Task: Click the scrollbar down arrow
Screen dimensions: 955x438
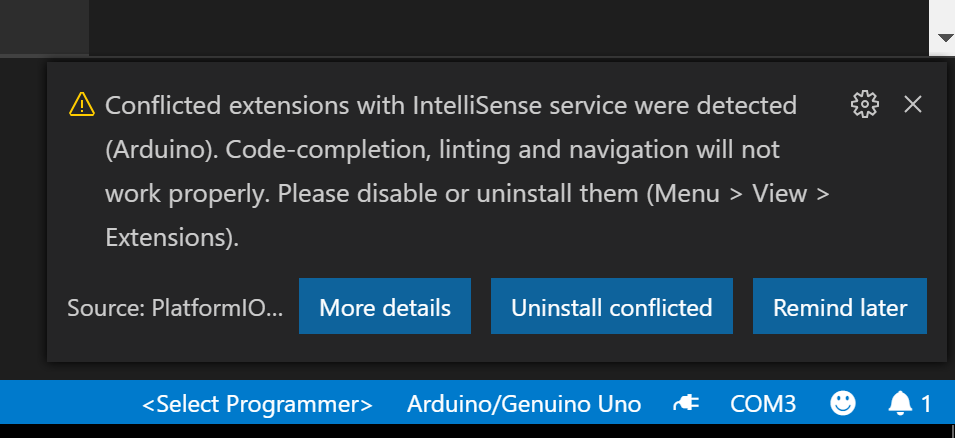Action: pyautogui.click(x=945, y=38)
